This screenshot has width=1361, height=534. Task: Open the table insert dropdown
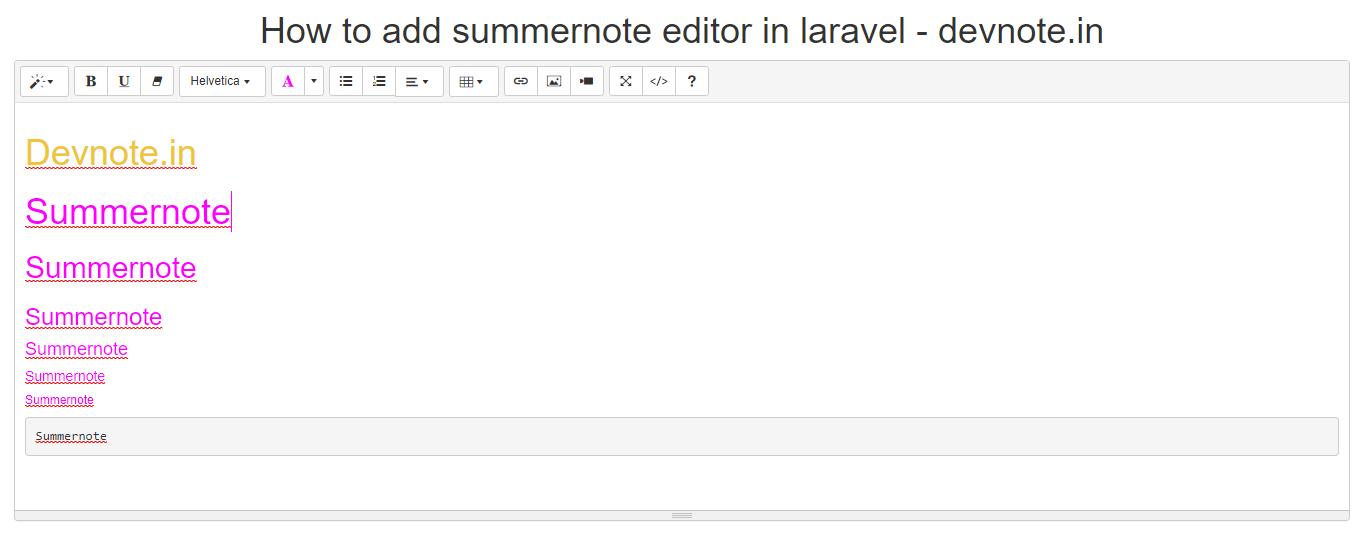point(474,81)
